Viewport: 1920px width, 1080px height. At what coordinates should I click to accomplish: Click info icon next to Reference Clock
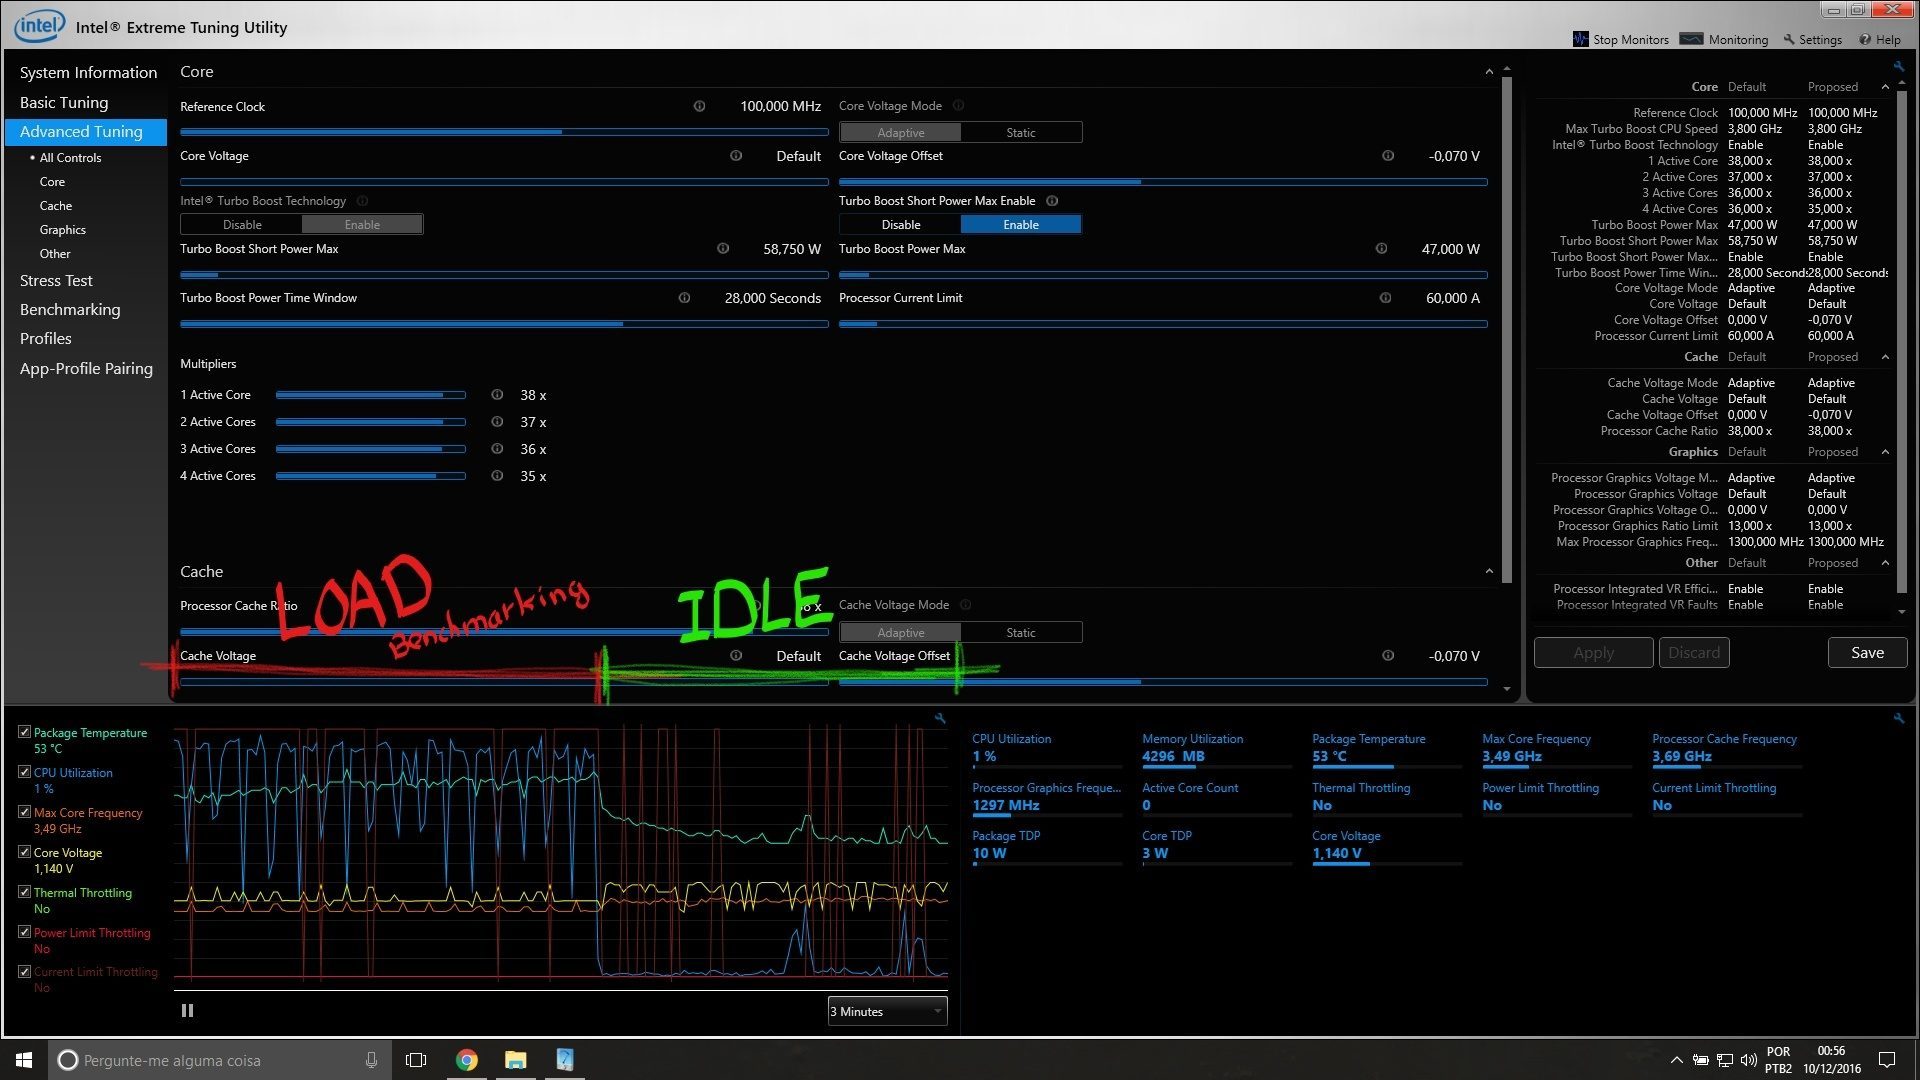(699, 106)
